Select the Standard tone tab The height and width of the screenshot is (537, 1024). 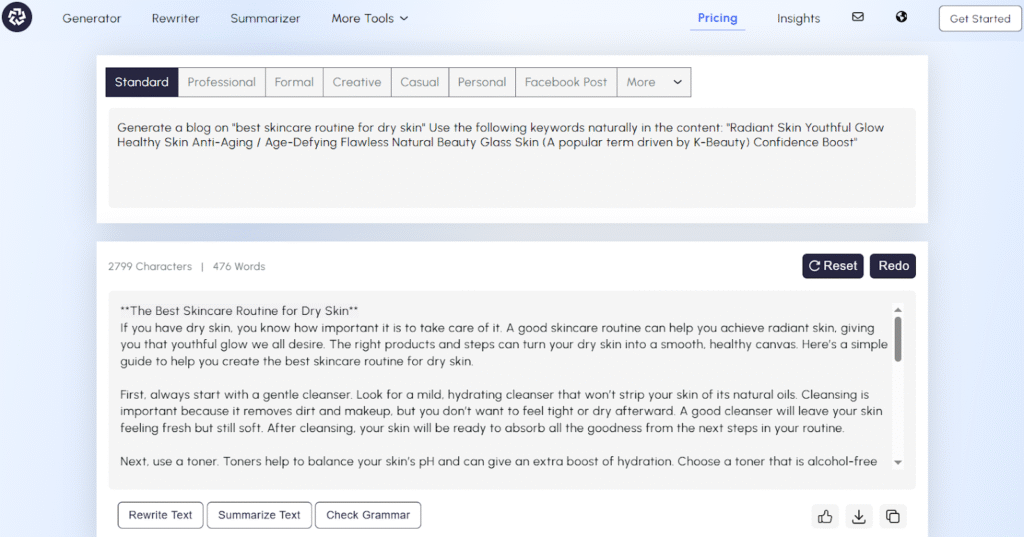coord(142,82)
